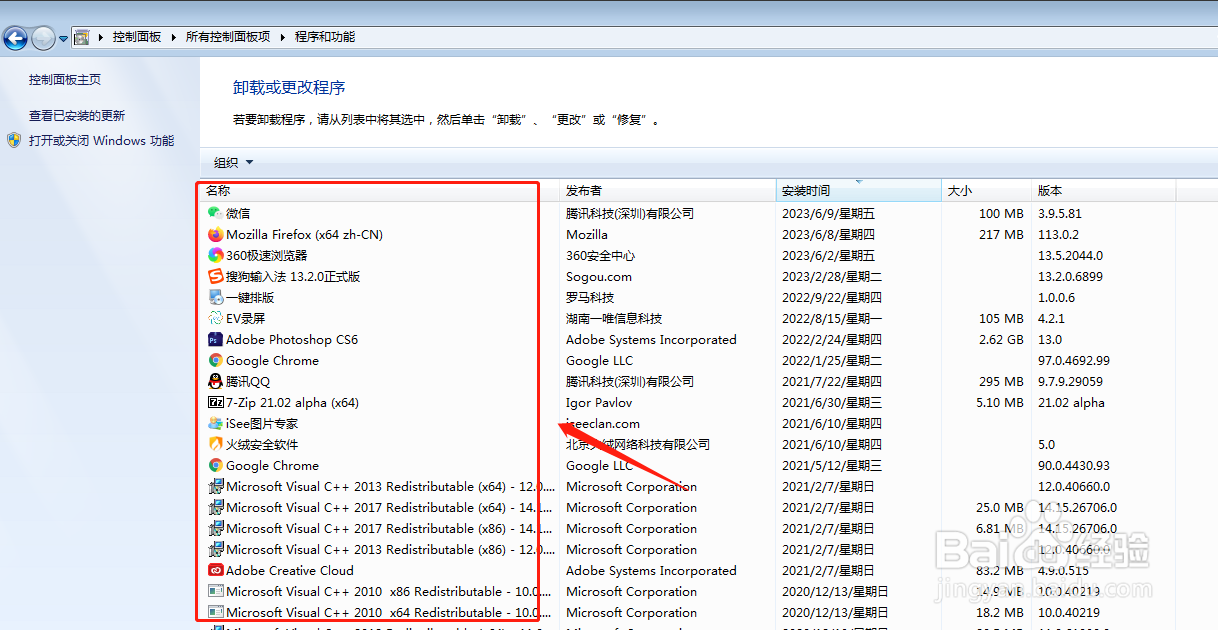Click the iSee图片专家 icon
The image size is (1218, 630).
(x=215, y=423)
